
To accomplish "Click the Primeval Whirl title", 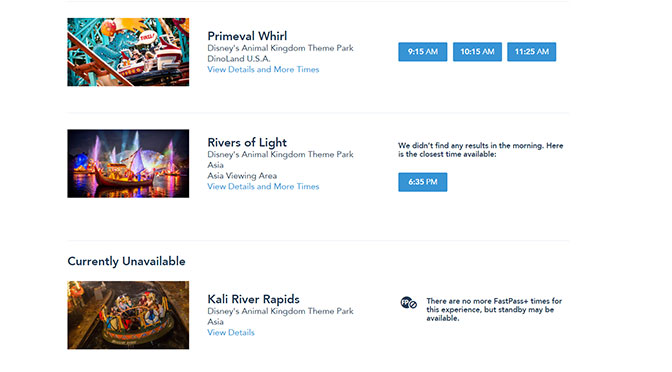I will pos(247,36).
